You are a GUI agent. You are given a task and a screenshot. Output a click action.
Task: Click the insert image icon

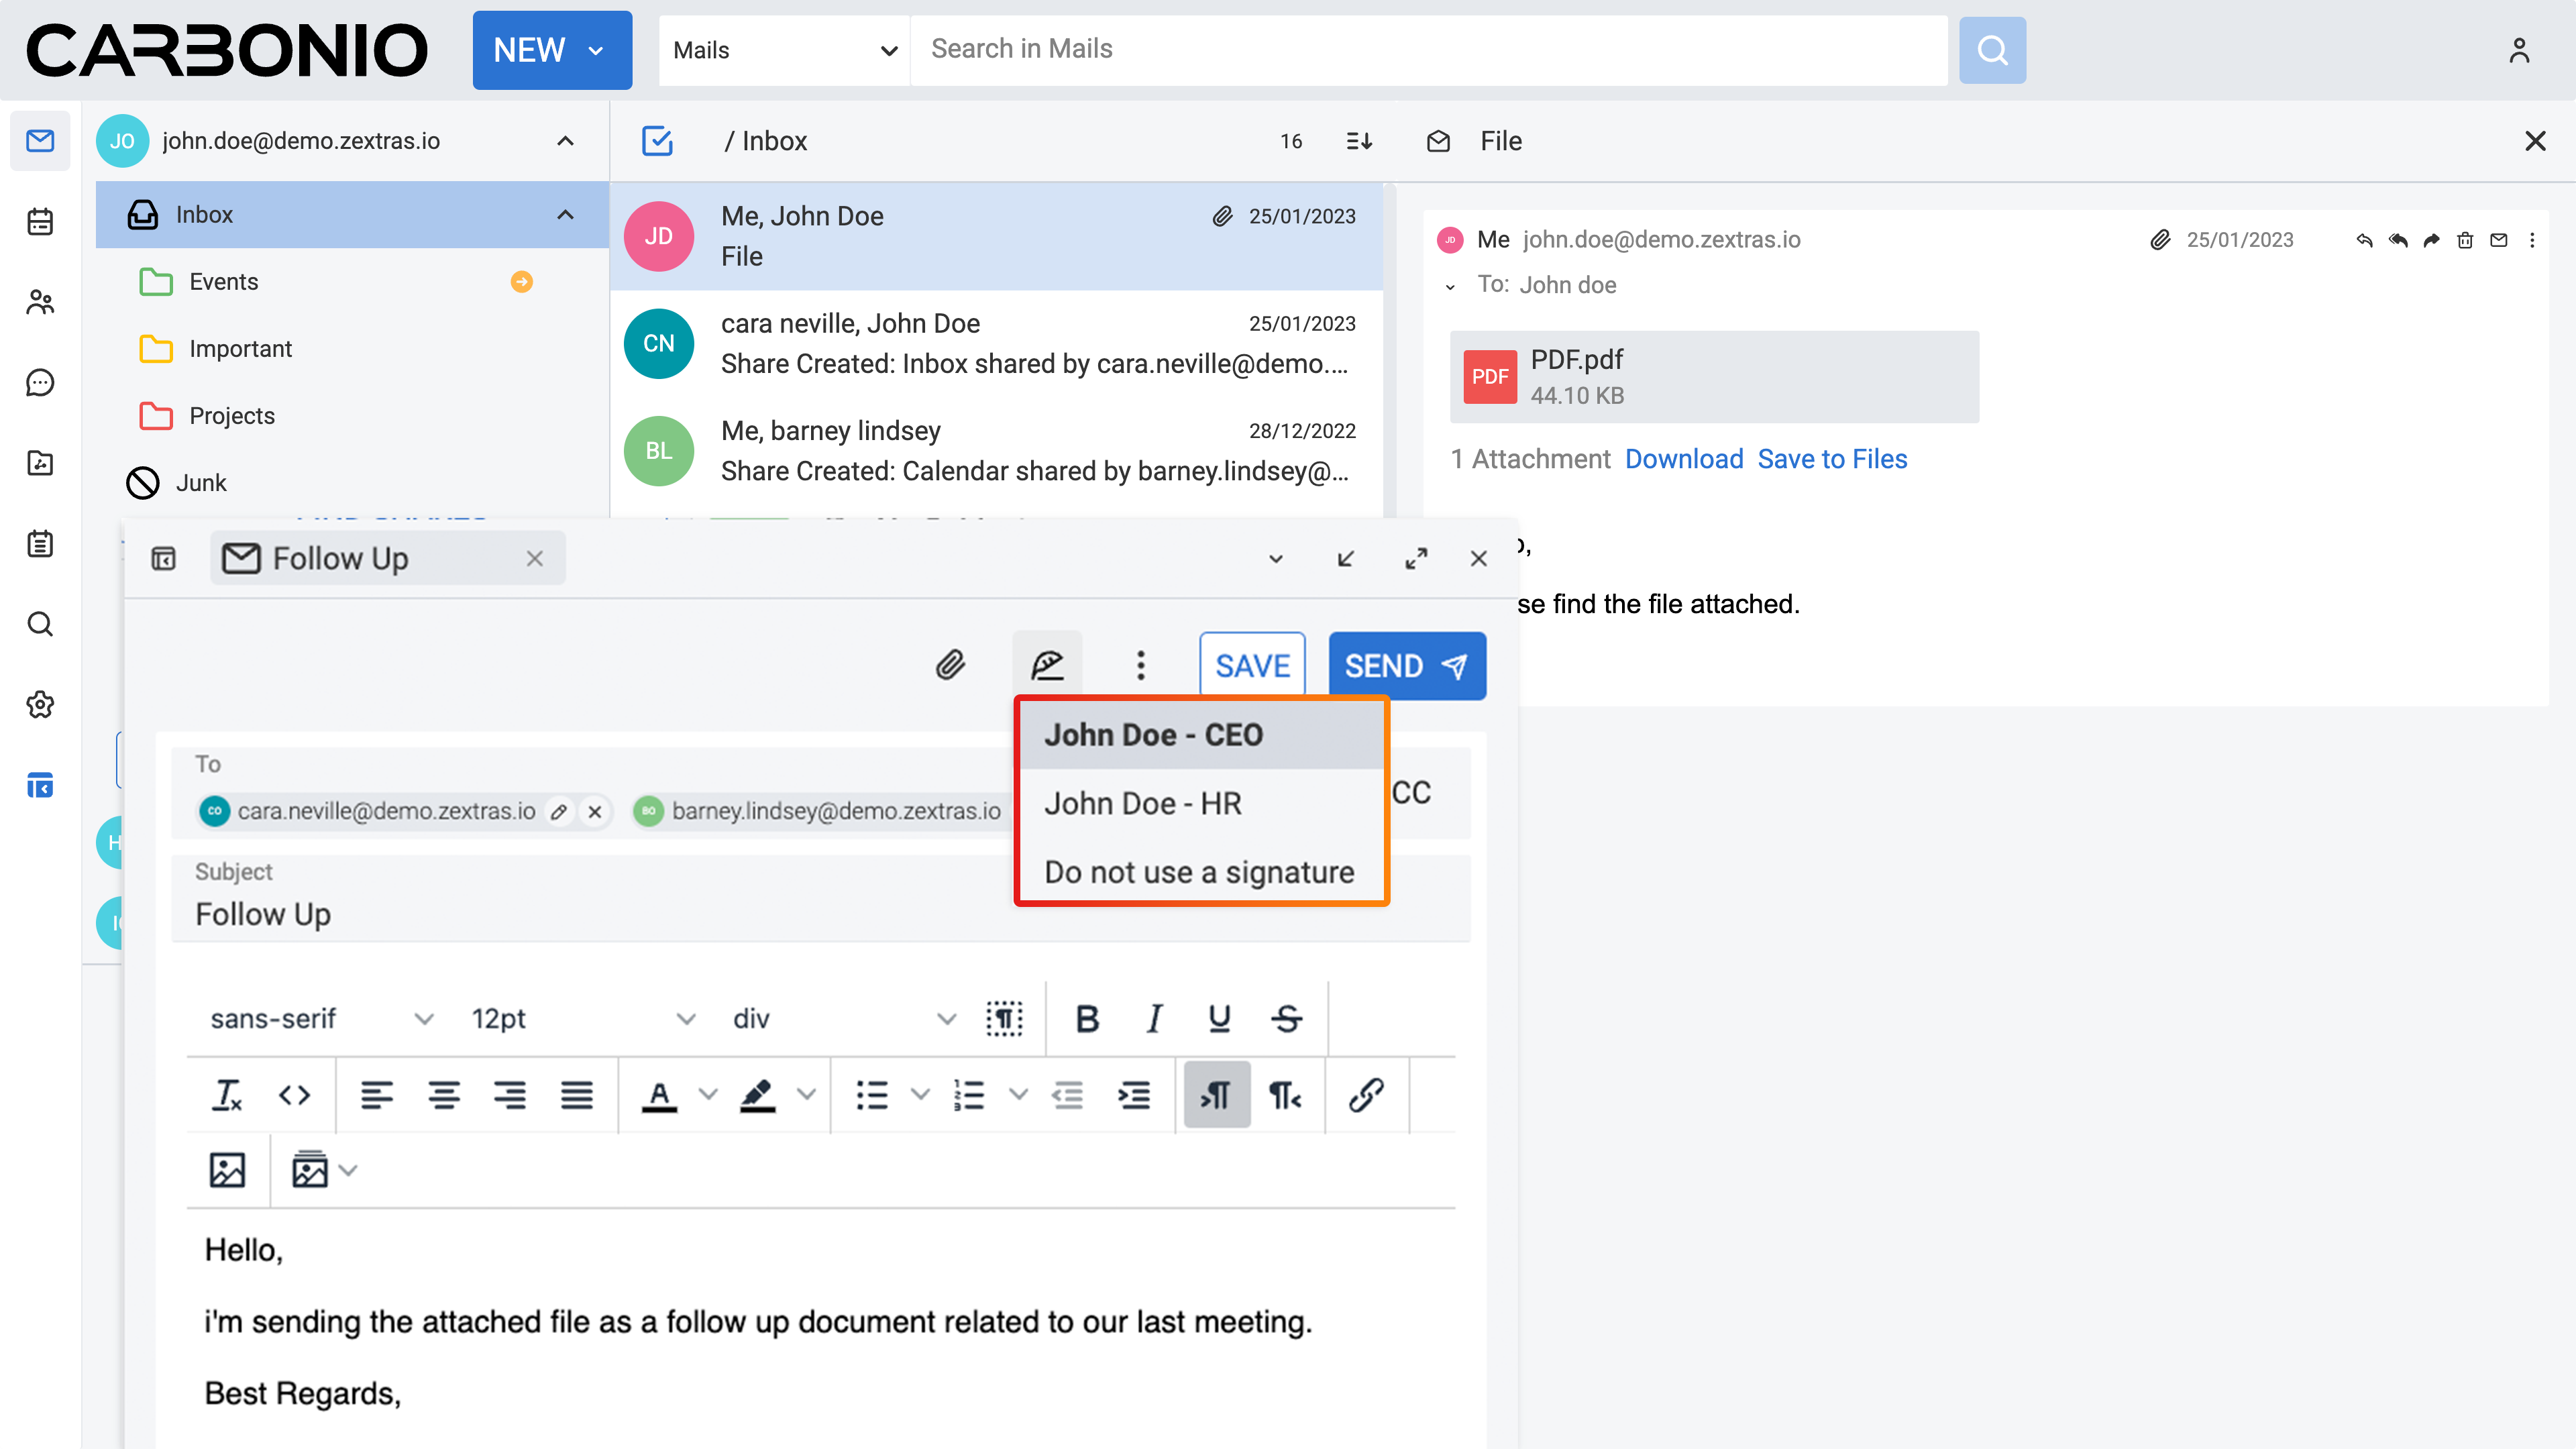coord(227,1169)
